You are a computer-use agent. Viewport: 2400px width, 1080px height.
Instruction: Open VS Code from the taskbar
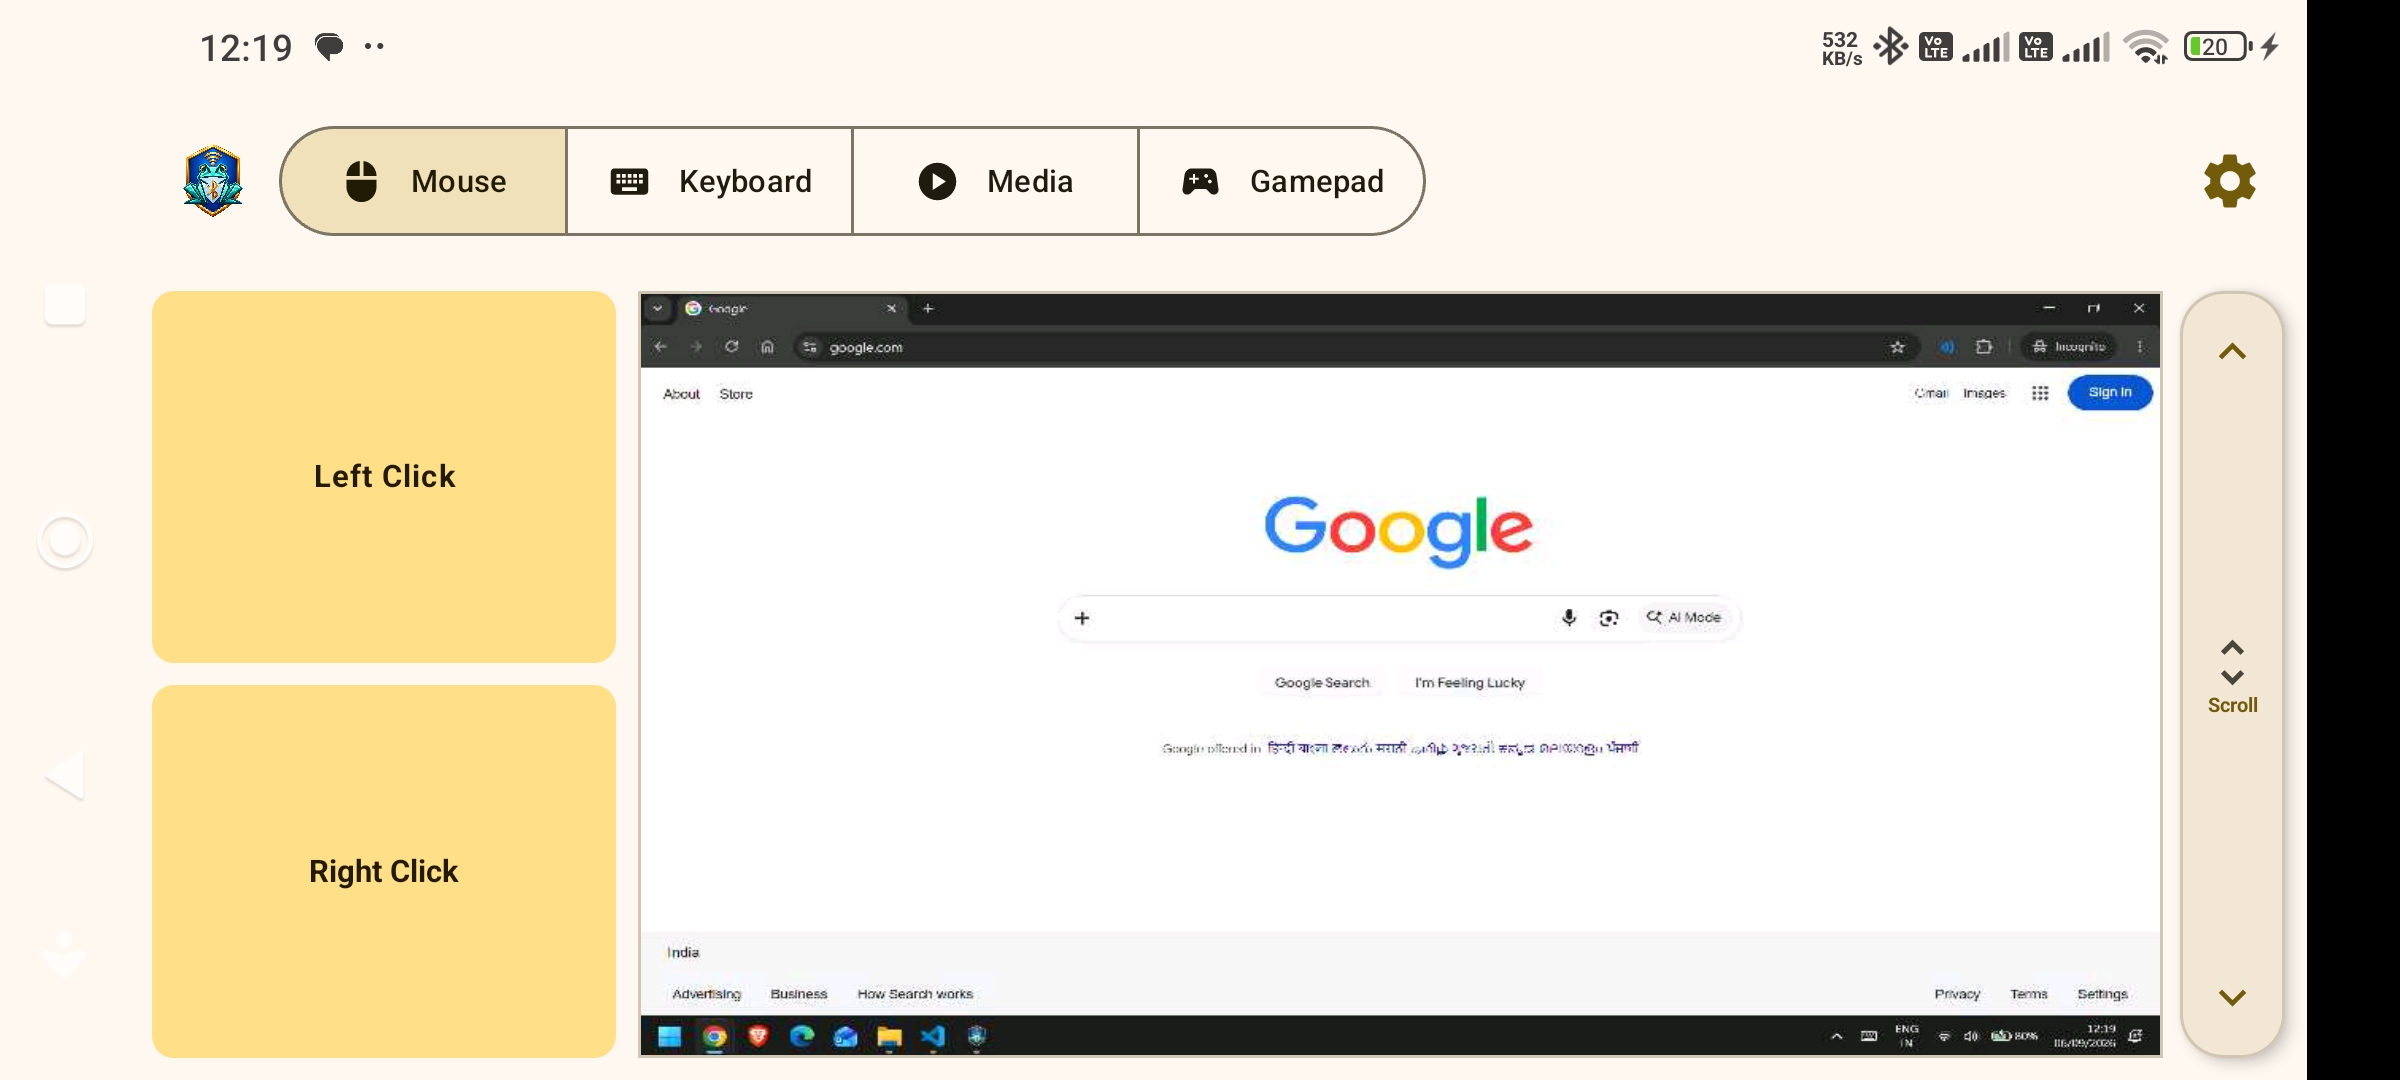933,1037
